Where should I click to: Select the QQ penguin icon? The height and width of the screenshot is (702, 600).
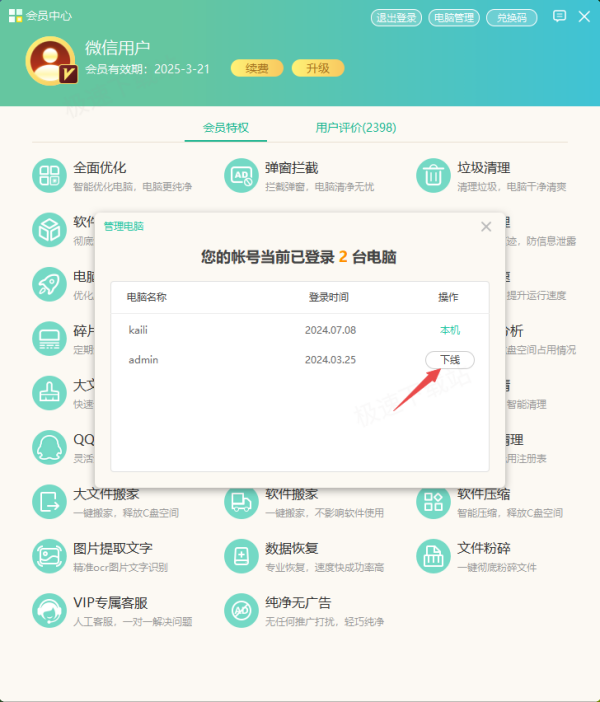pos(49,447)
